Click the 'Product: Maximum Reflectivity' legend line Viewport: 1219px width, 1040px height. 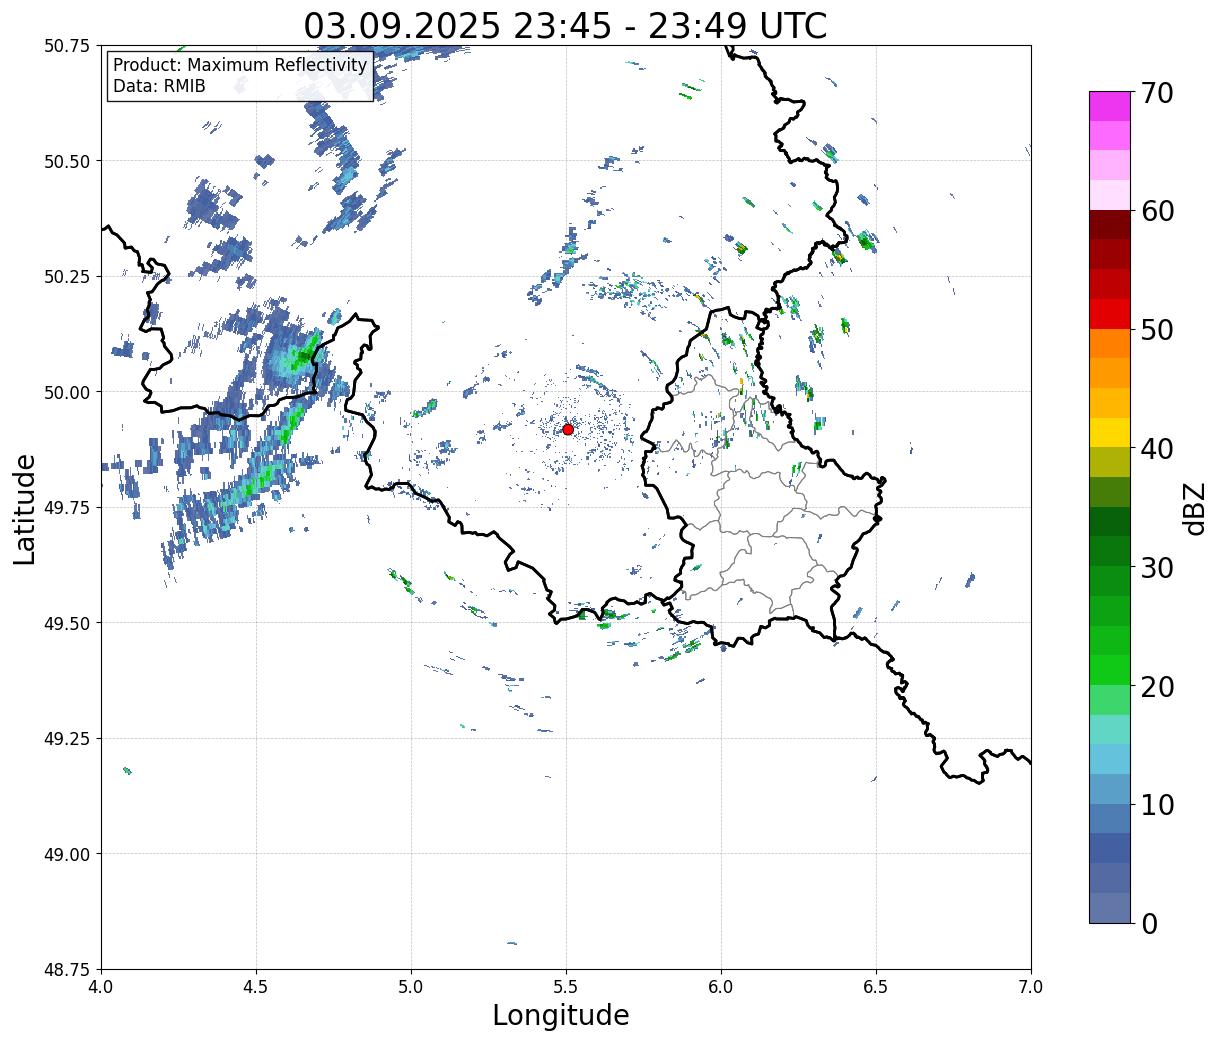(240, 65)
